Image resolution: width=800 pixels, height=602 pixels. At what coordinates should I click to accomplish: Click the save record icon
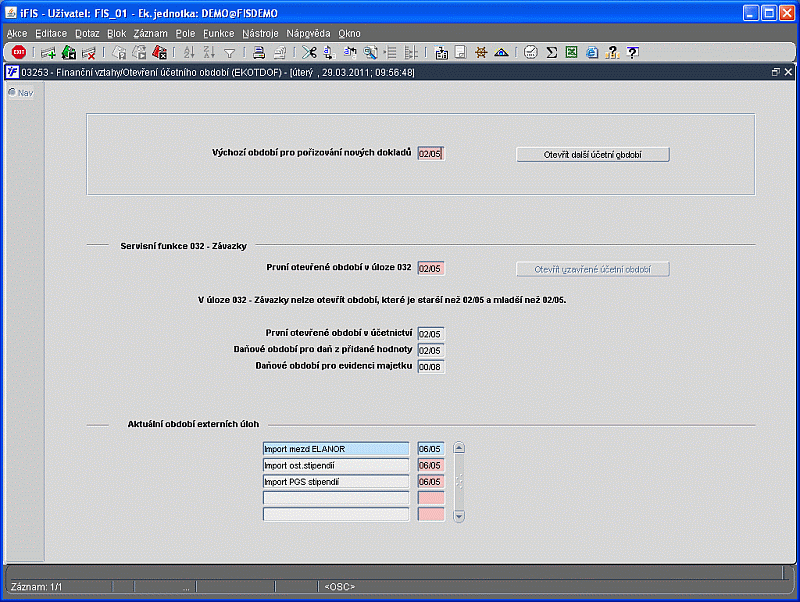[x=68, y=52]
